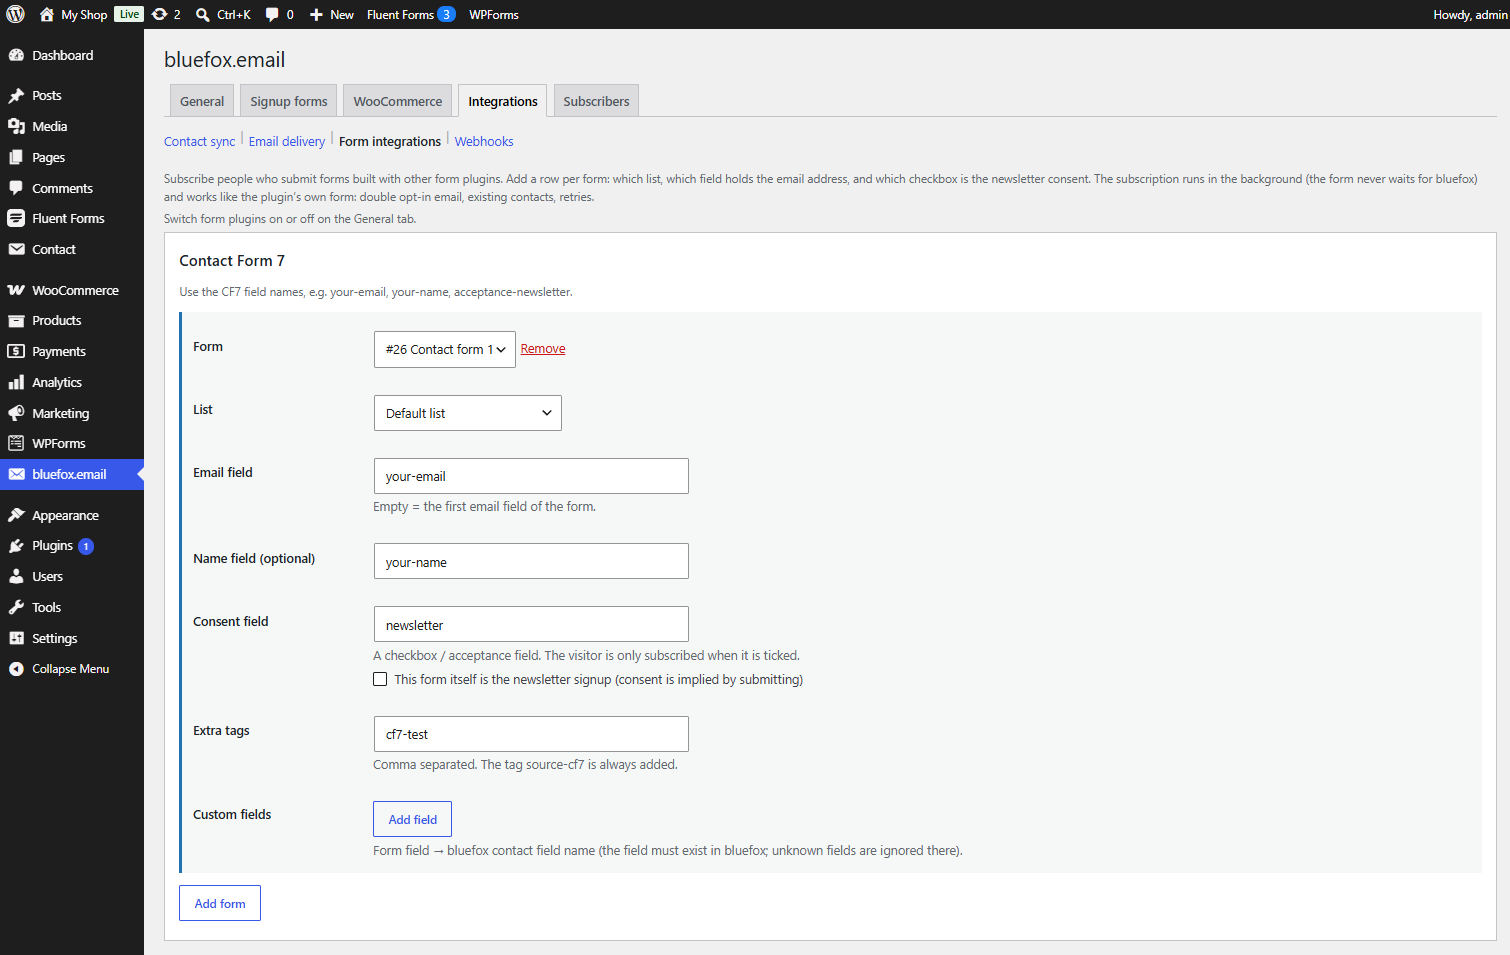Click the Posts pin icon

point(16,95)
